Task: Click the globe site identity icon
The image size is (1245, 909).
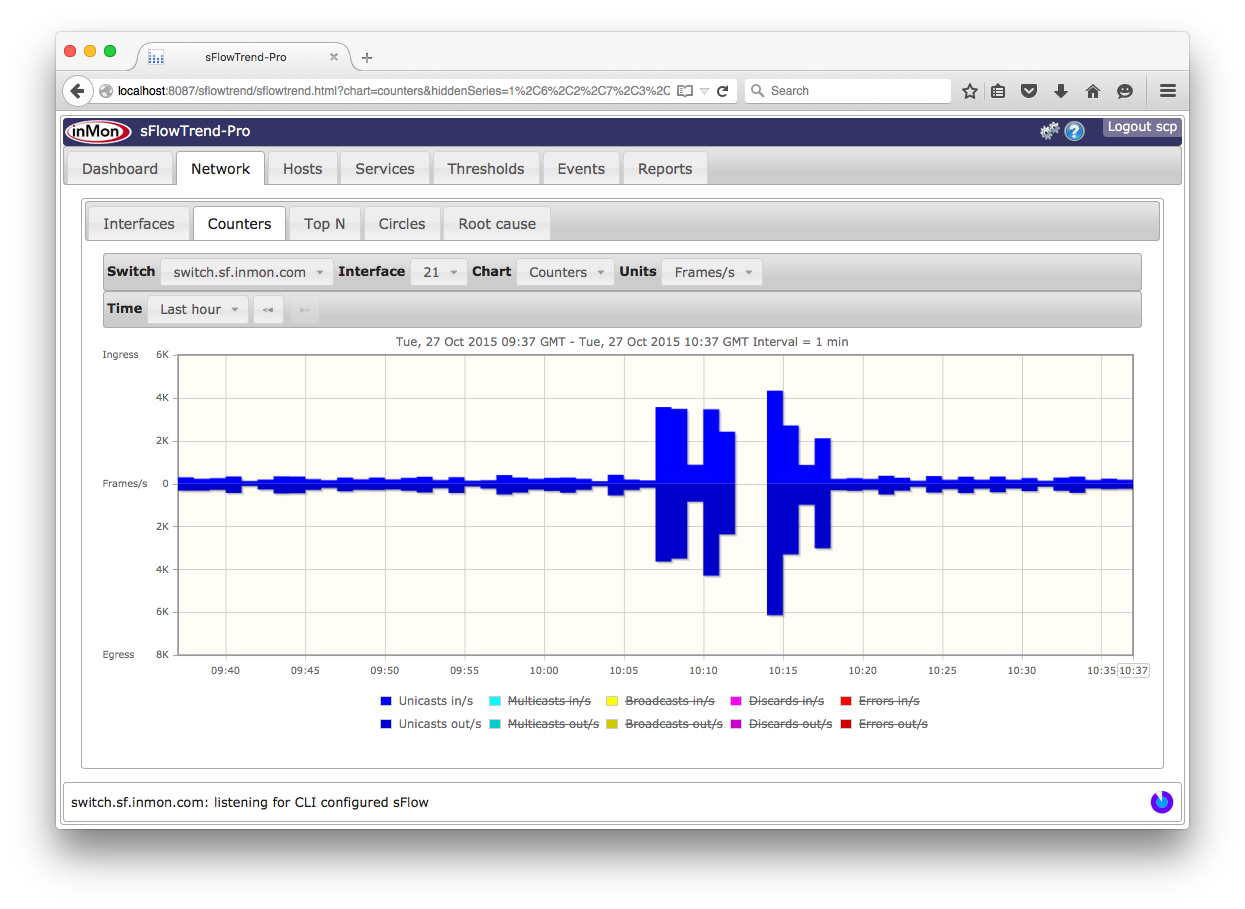Action: pyautogui.click(x=106, y=91)
